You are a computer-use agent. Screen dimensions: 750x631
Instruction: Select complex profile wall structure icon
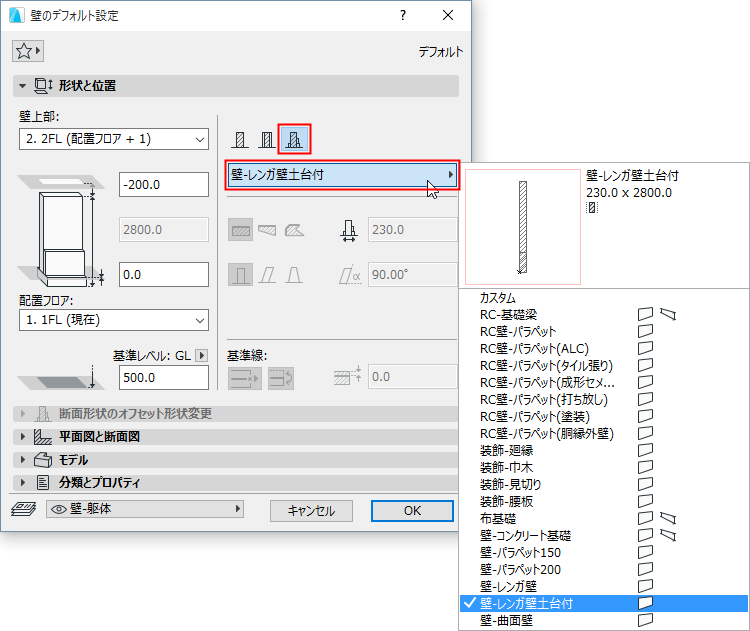click(x=294, y=140)
